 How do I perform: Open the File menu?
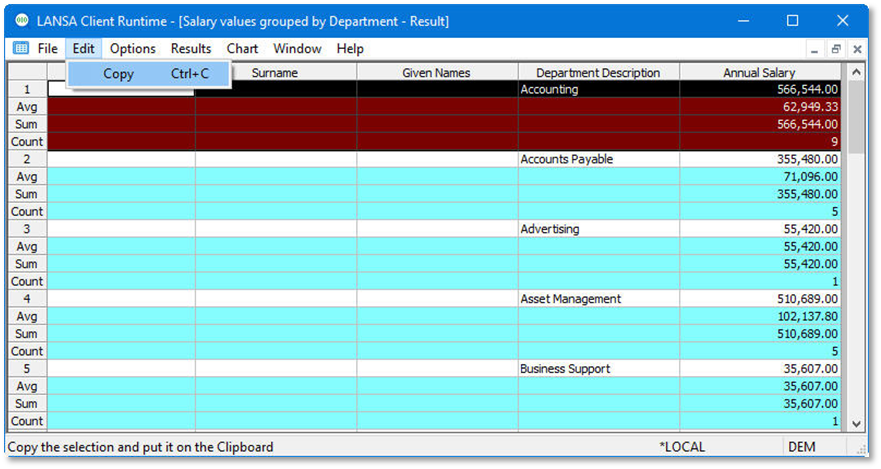(x=48, y=49)
